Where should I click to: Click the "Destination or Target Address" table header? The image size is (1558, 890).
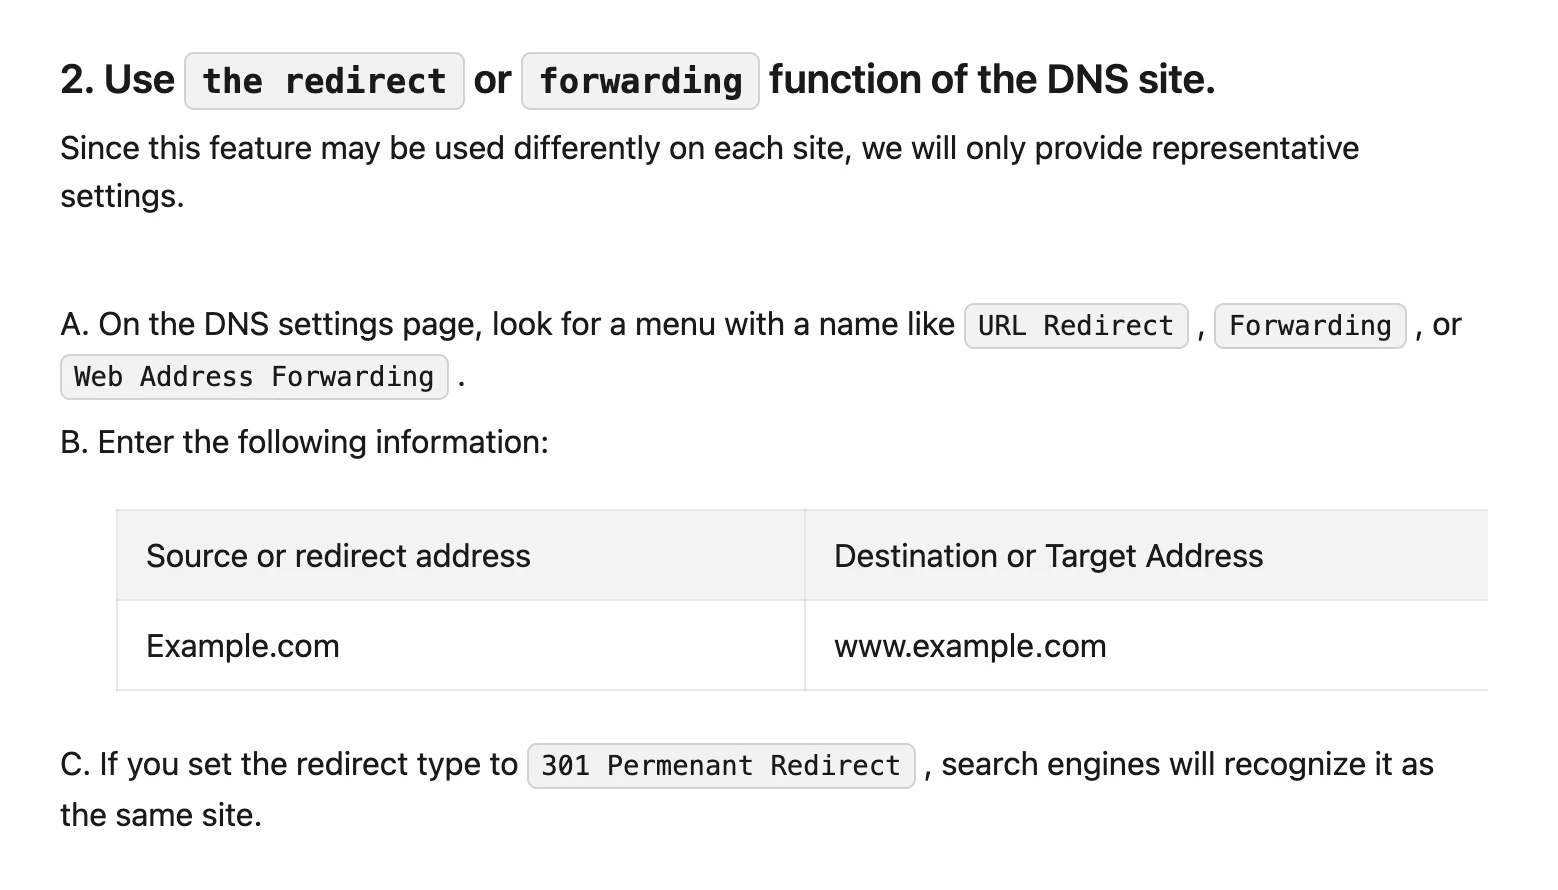[x=1048, y=556]
